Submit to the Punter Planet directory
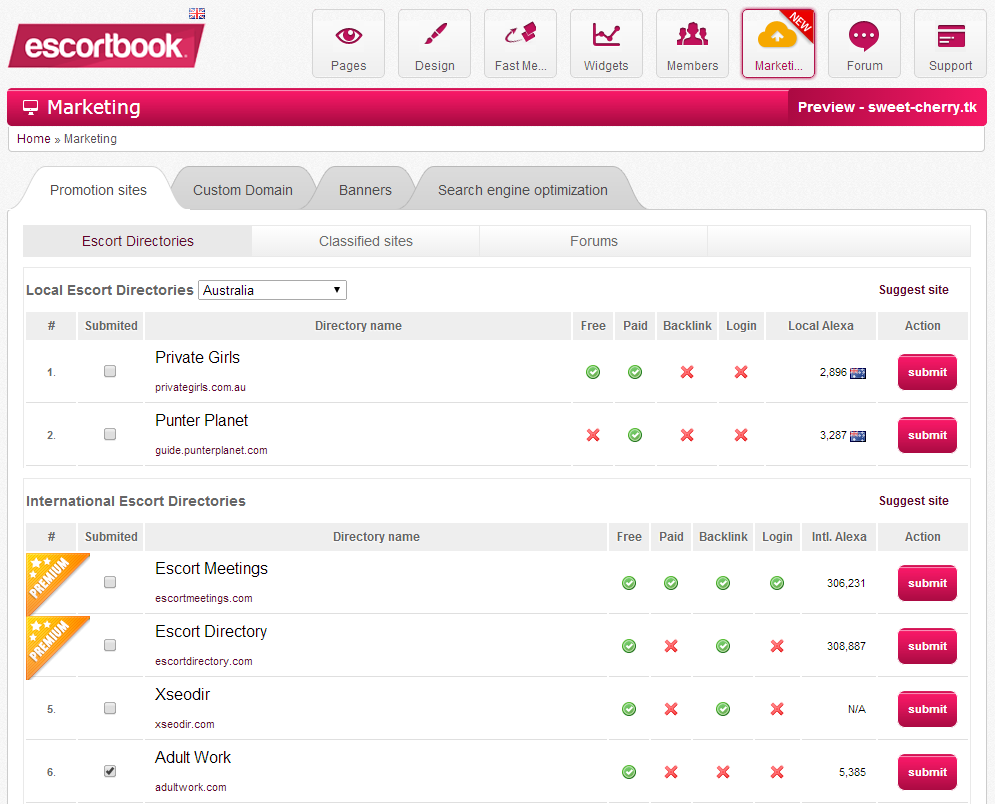Viewport: 995px width, 804px height. pyautogui.click(x=927, y=435)
